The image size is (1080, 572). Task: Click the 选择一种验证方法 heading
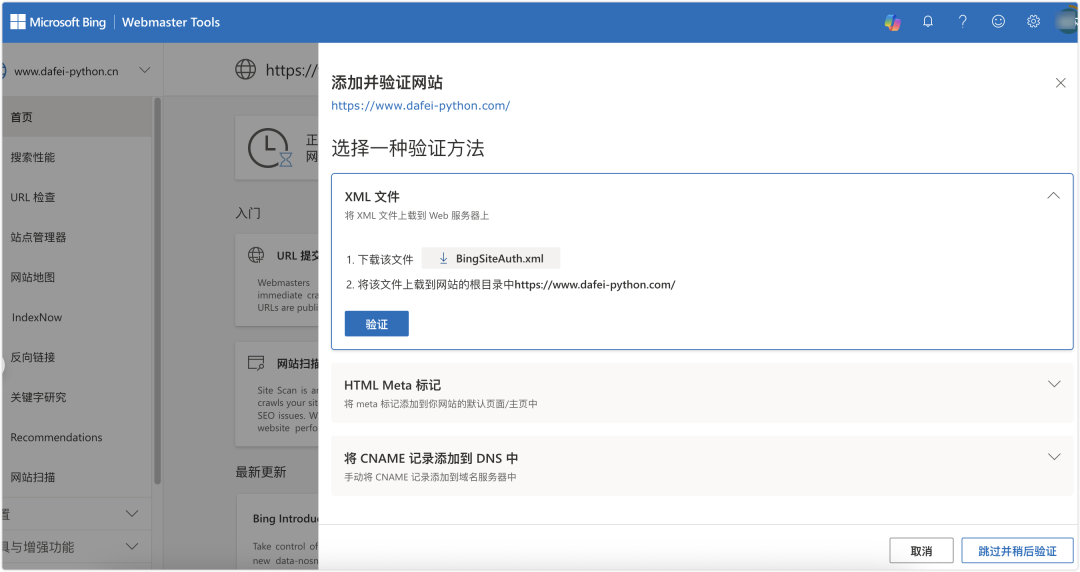tap(408, 148)
